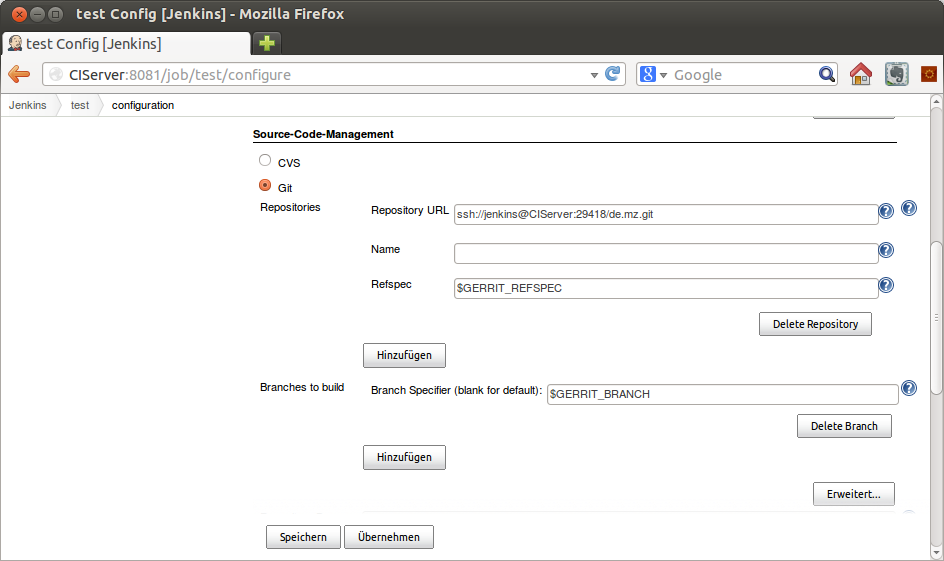This screenshot has width=944, height=561.
Task: Open the URL bar history dropdown
Action: 594,75
